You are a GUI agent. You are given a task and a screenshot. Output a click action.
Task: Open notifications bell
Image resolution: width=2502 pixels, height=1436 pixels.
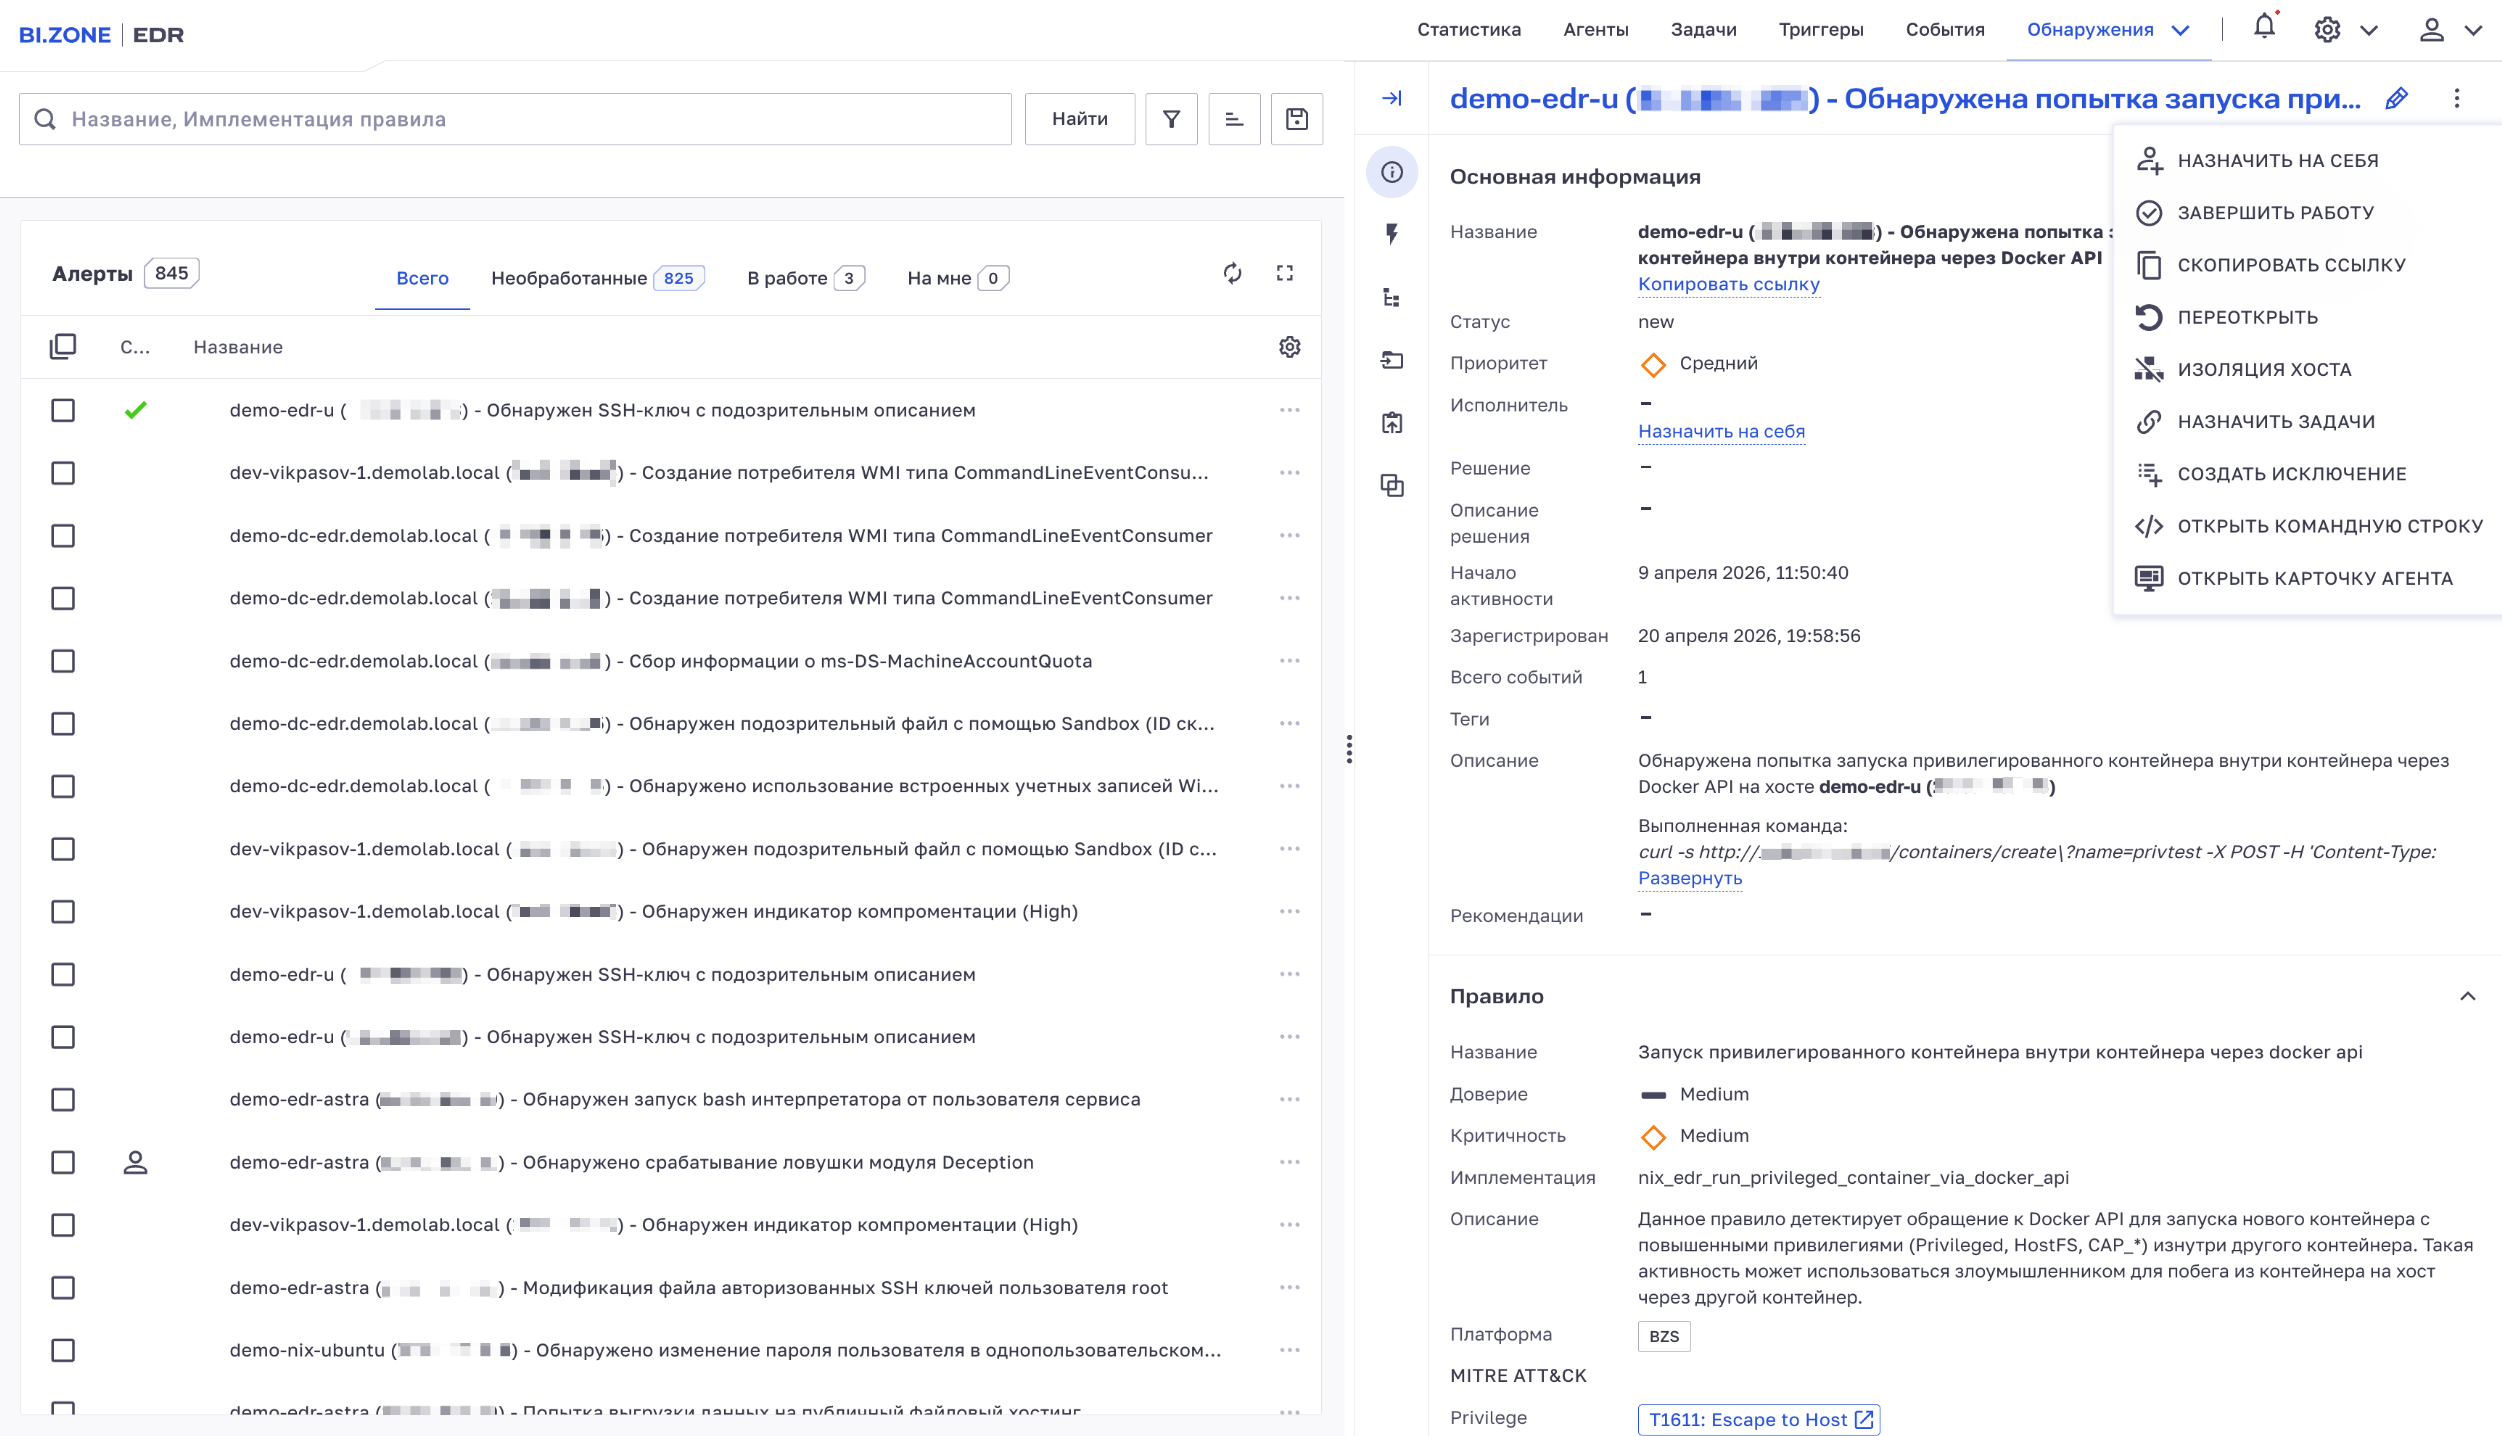tap(2265, 28)
